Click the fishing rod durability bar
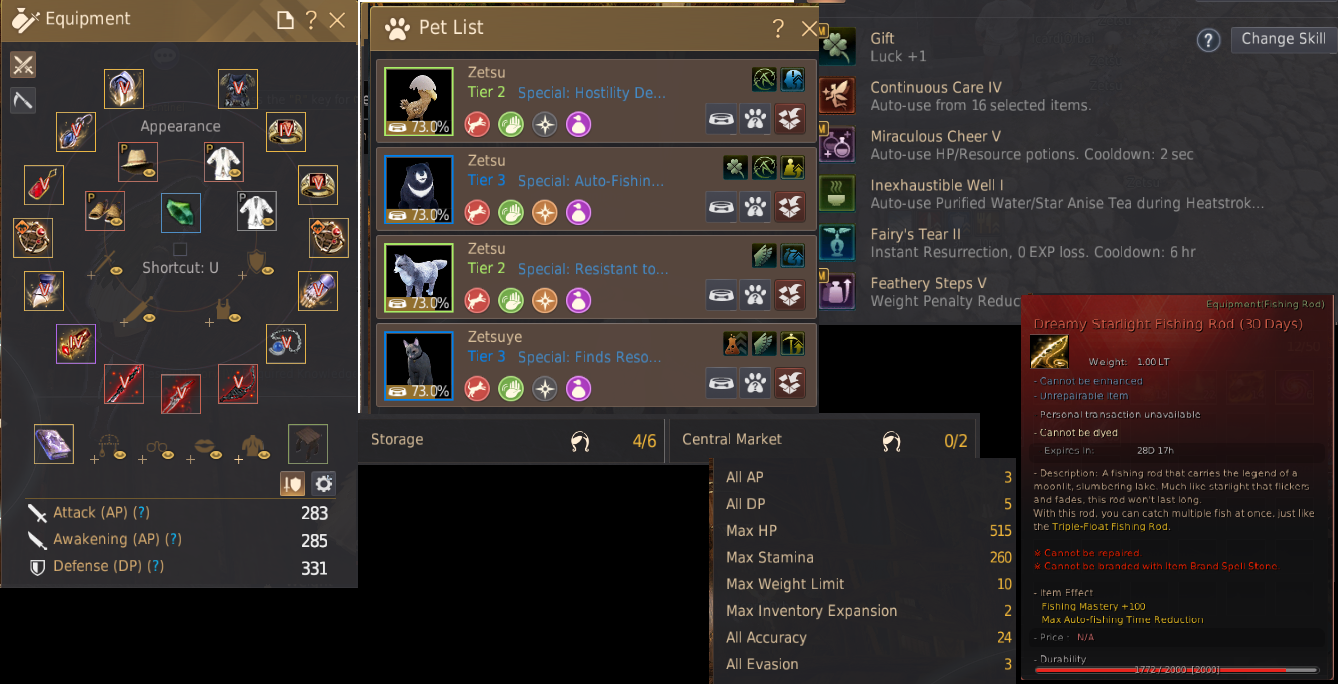 [x=1176, y=670]
